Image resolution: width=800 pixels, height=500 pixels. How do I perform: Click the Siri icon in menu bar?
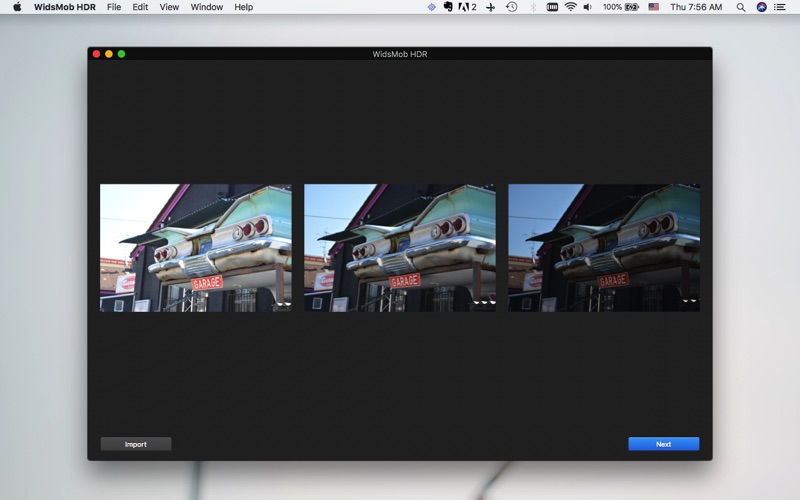pos(761,7)
